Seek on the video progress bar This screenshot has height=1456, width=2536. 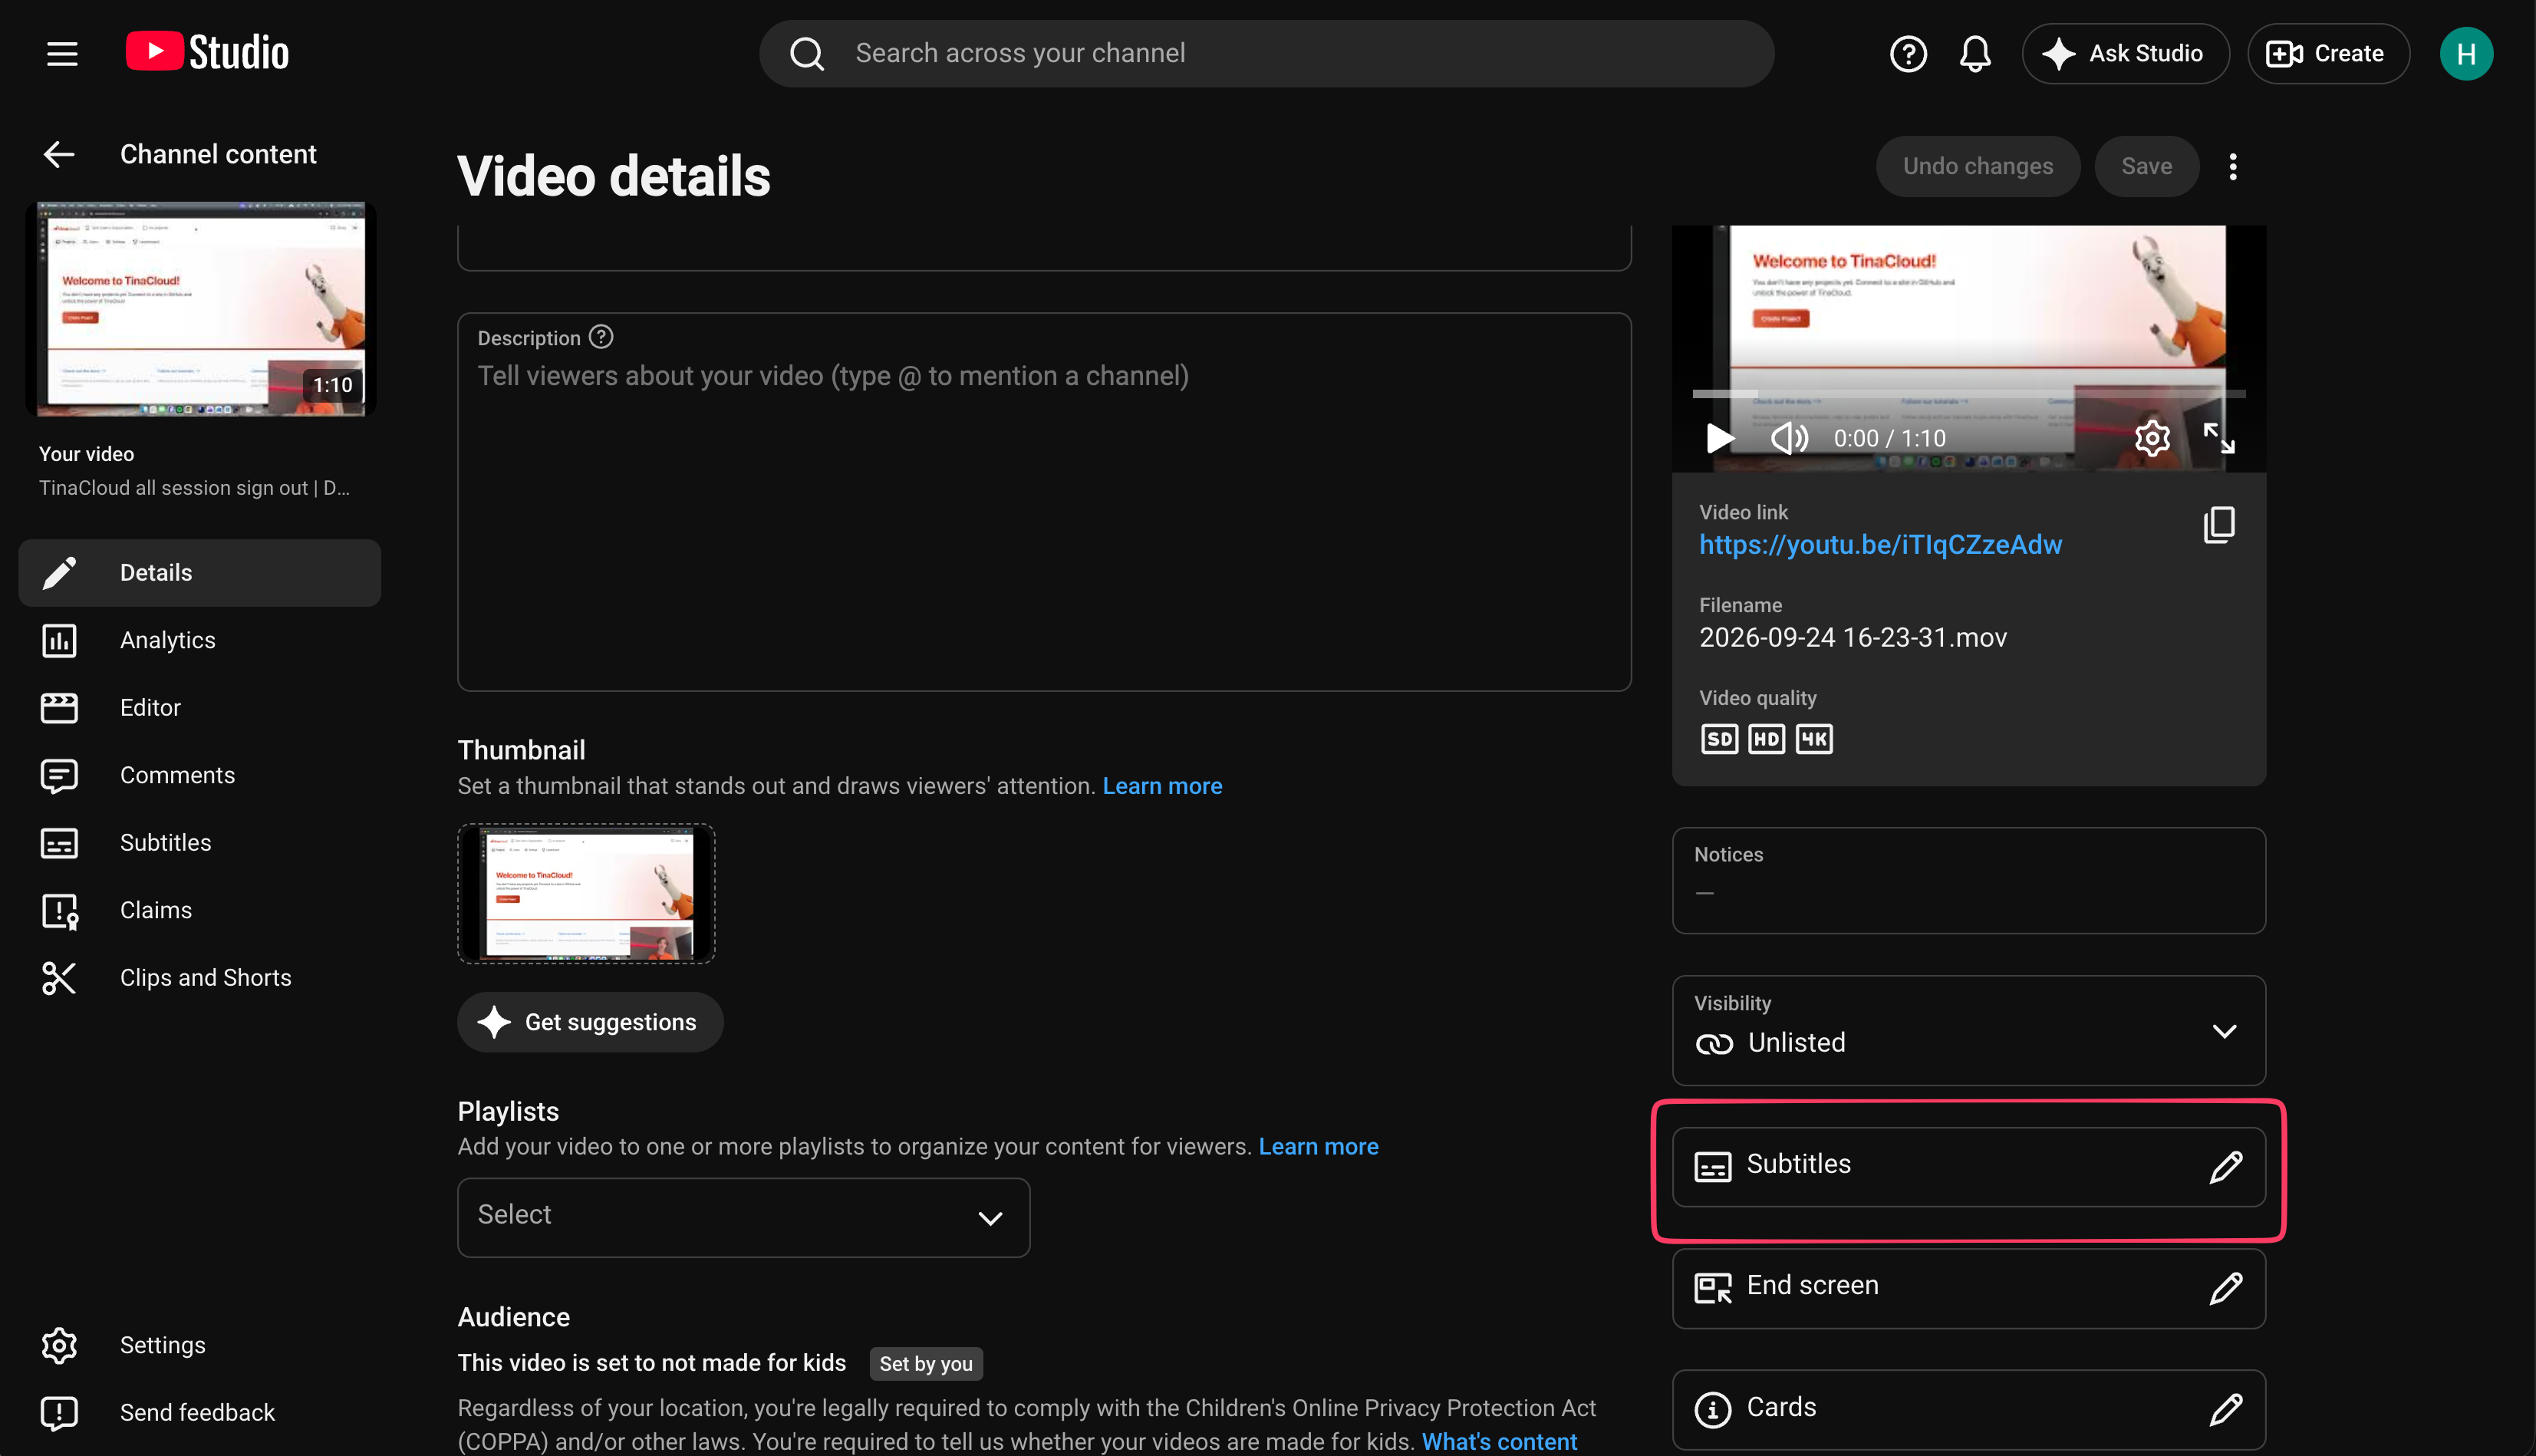click(x=1968, y=394)
